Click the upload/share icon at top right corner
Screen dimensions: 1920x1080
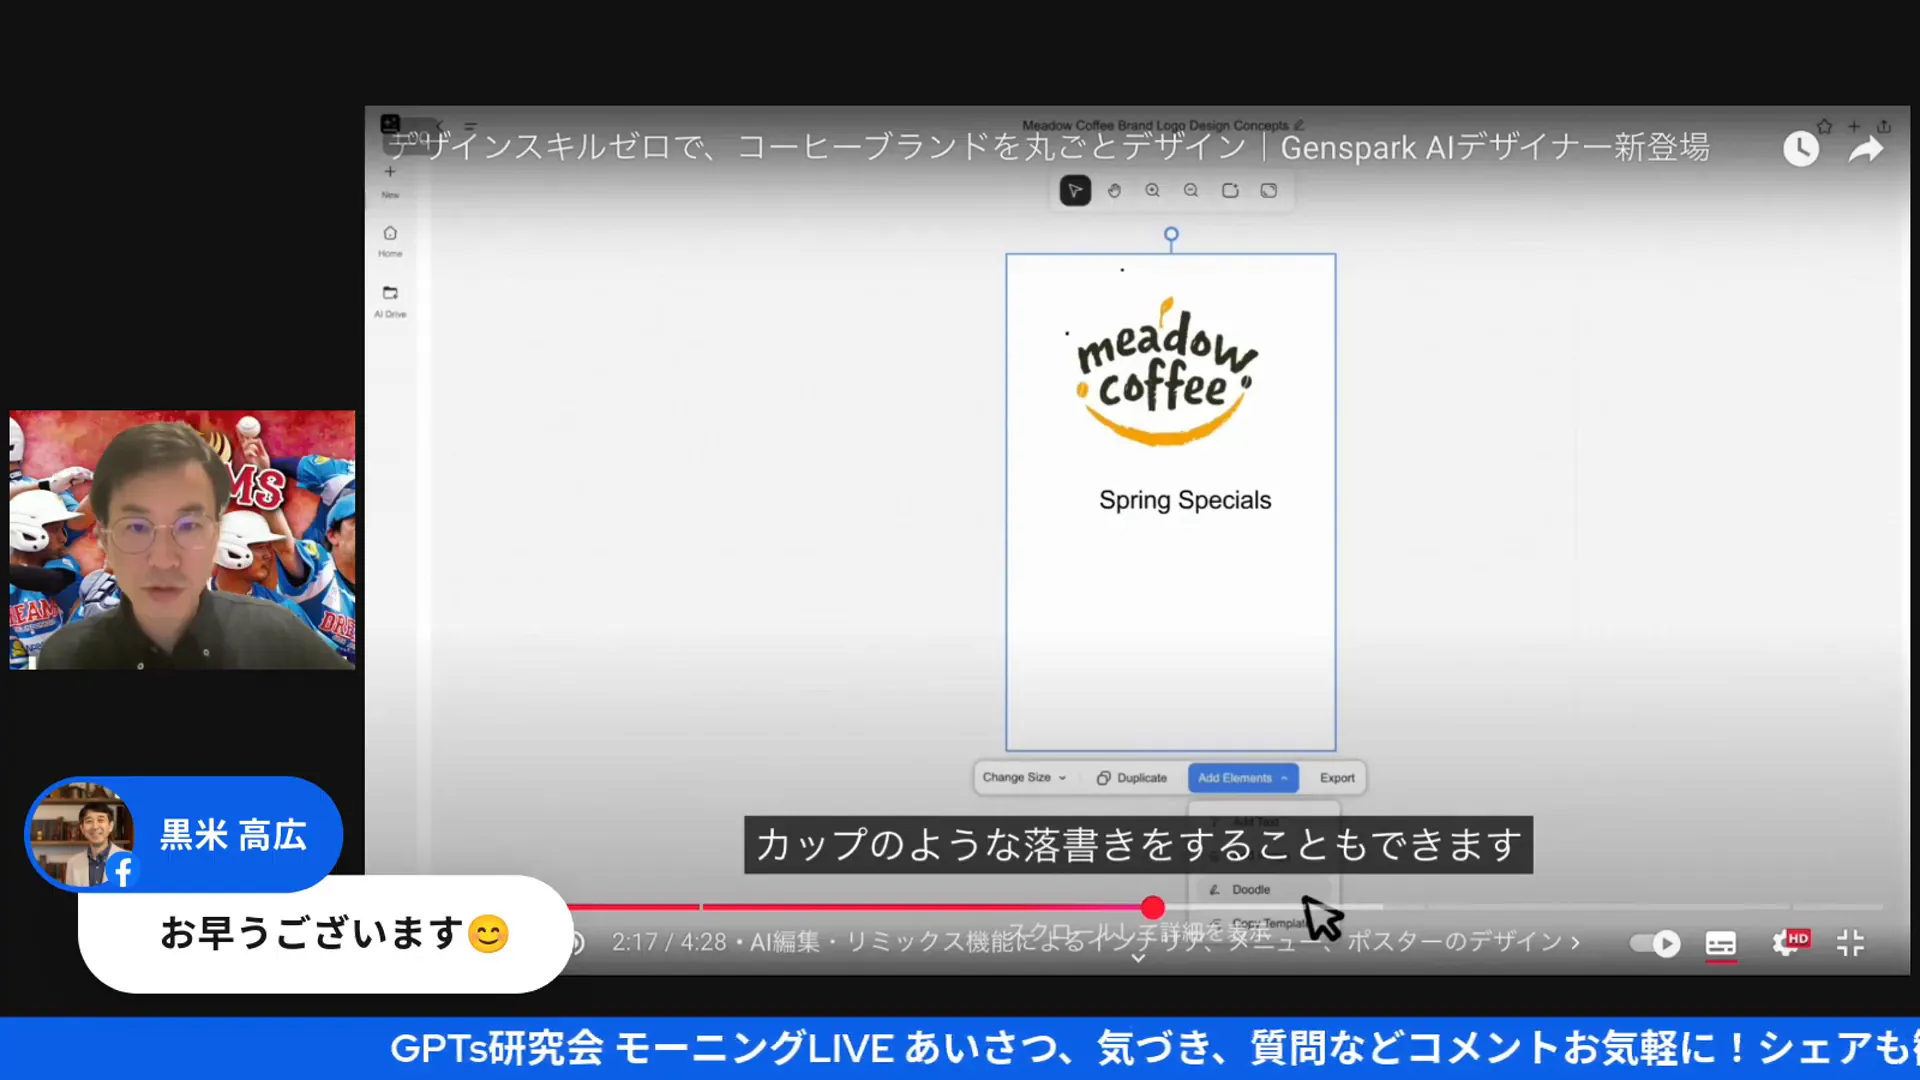coord(1884,126)
